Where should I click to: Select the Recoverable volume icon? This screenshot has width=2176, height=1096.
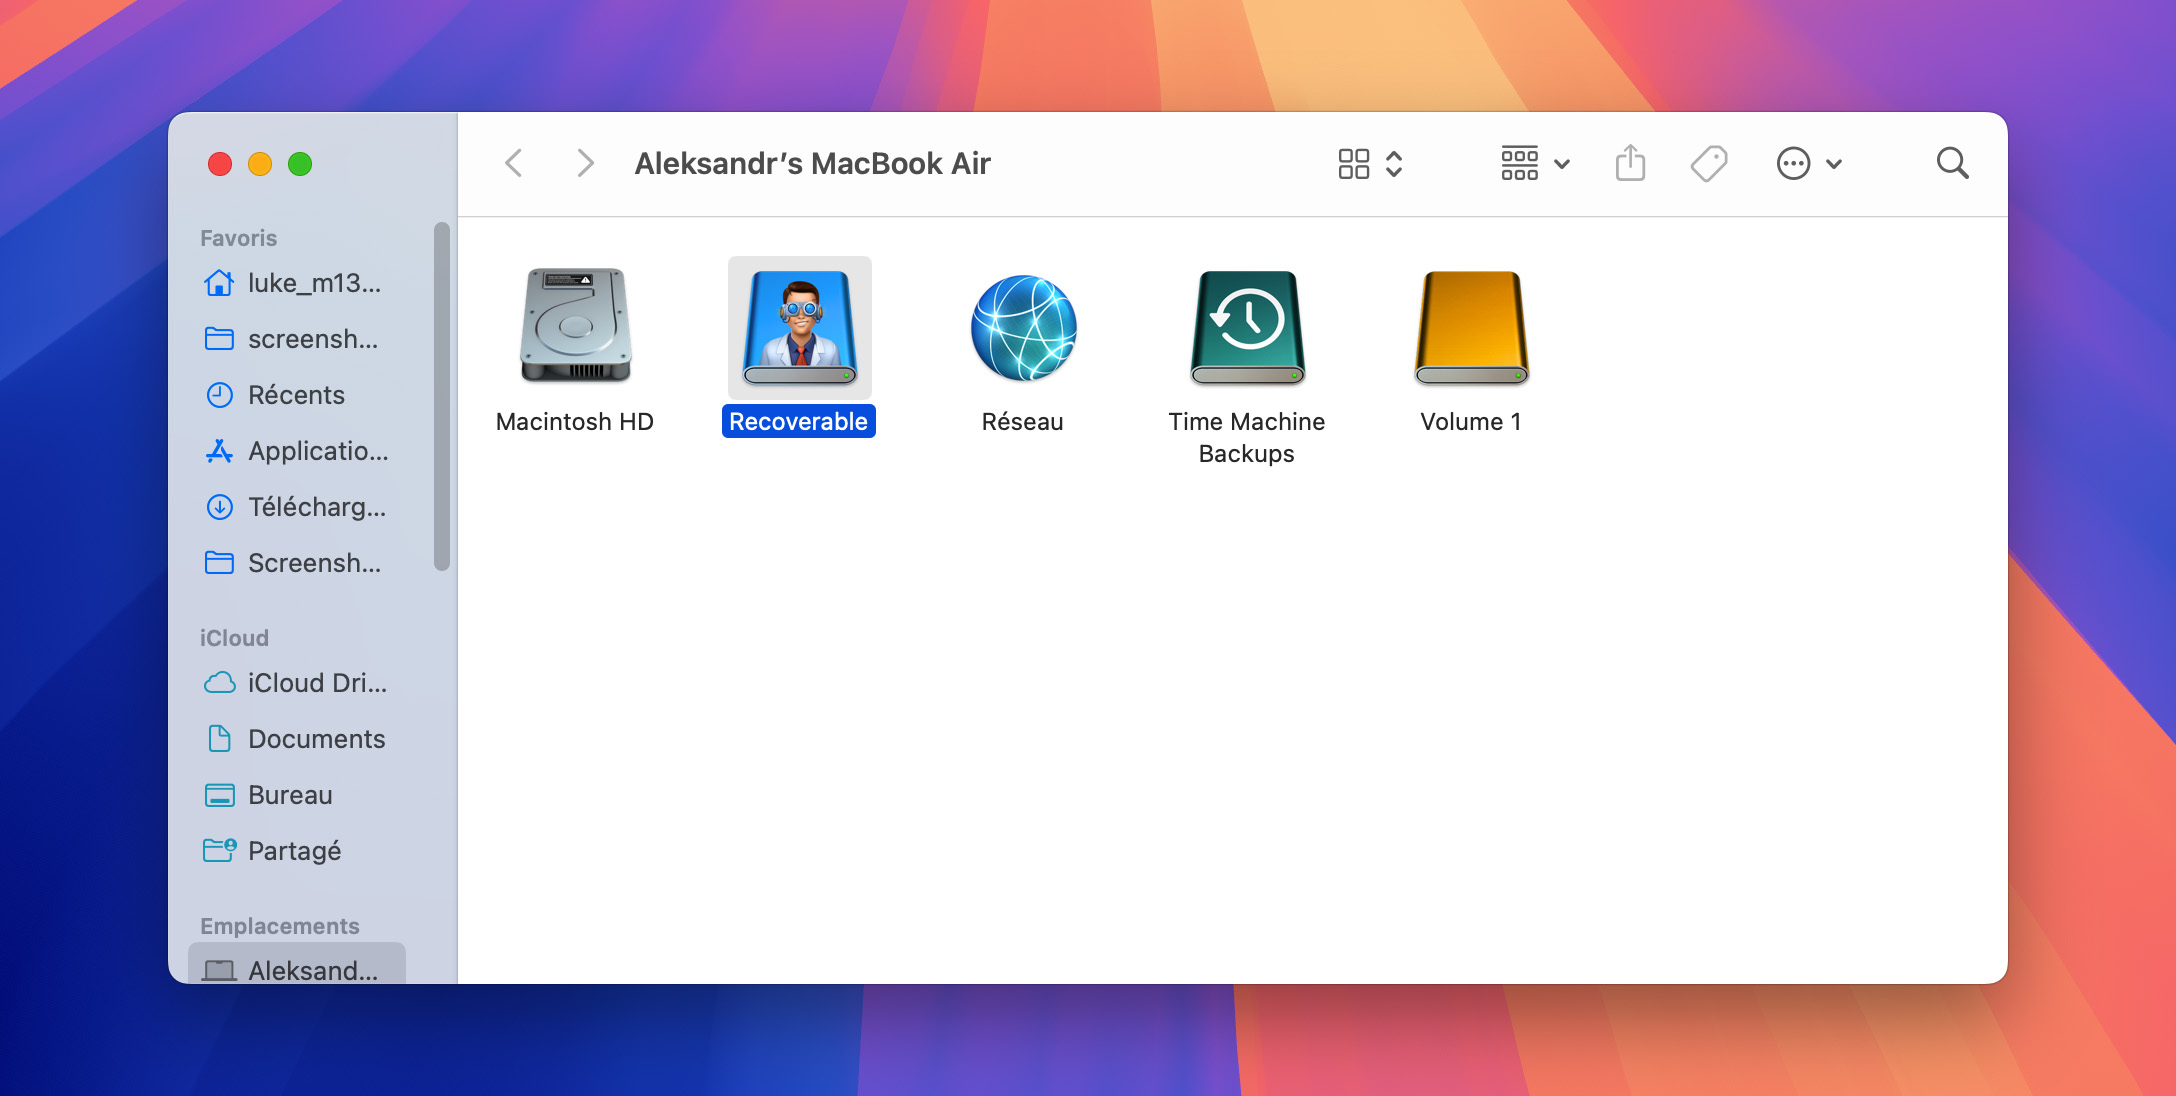(x=799, y=328)
